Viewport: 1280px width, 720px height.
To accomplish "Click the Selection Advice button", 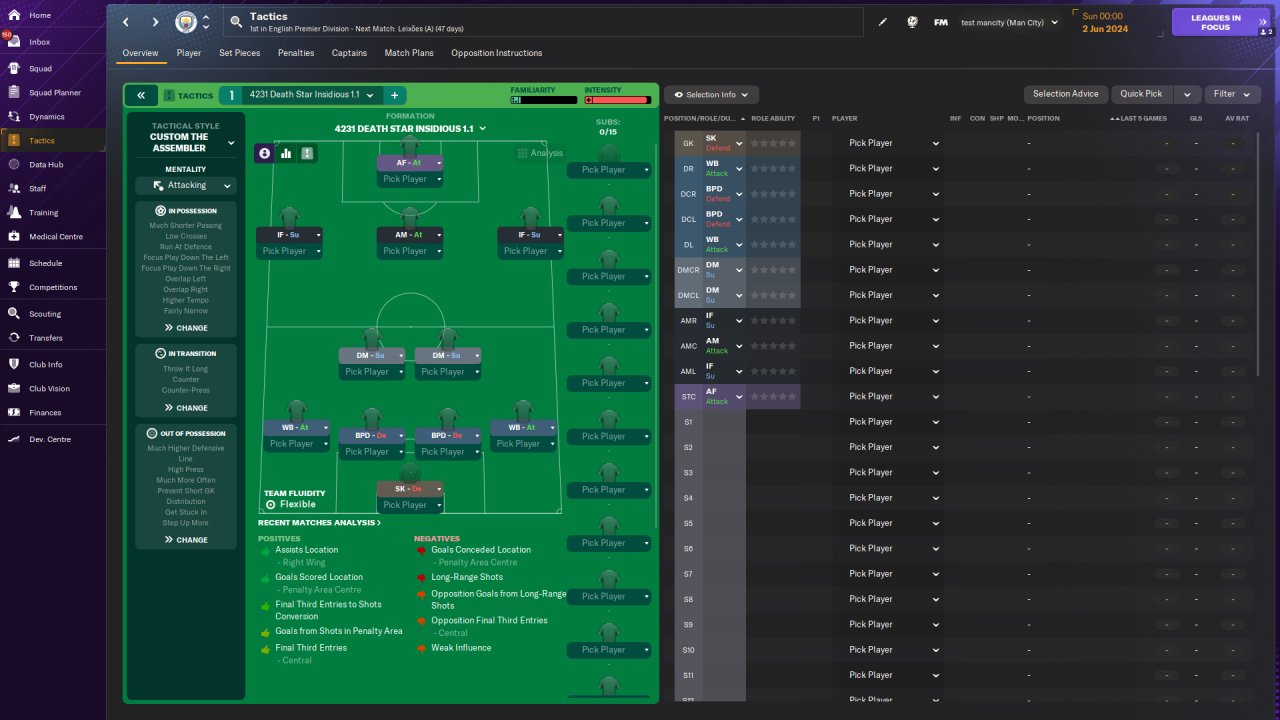I will (x=1066, y=94).
